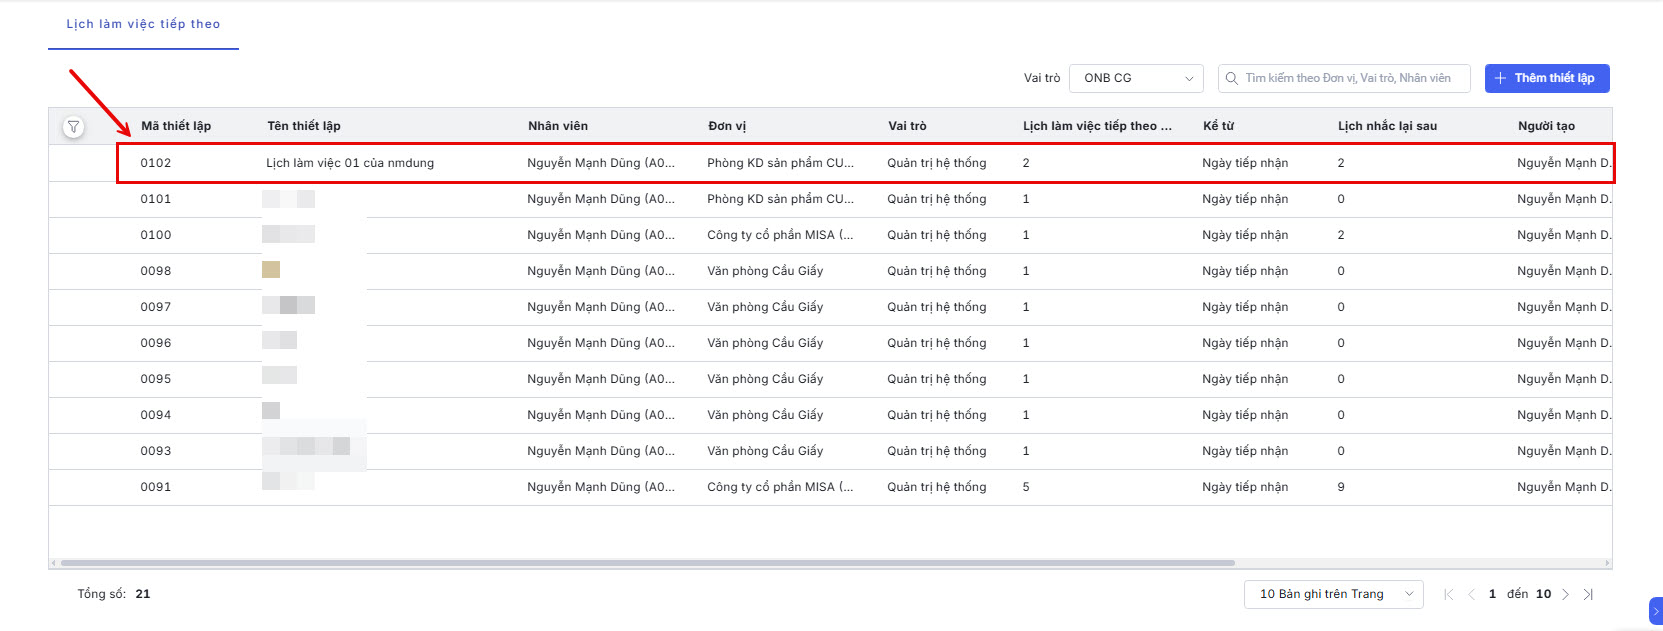
Task: Open the table filter funnel icon
Action: [x=73, y=127]
